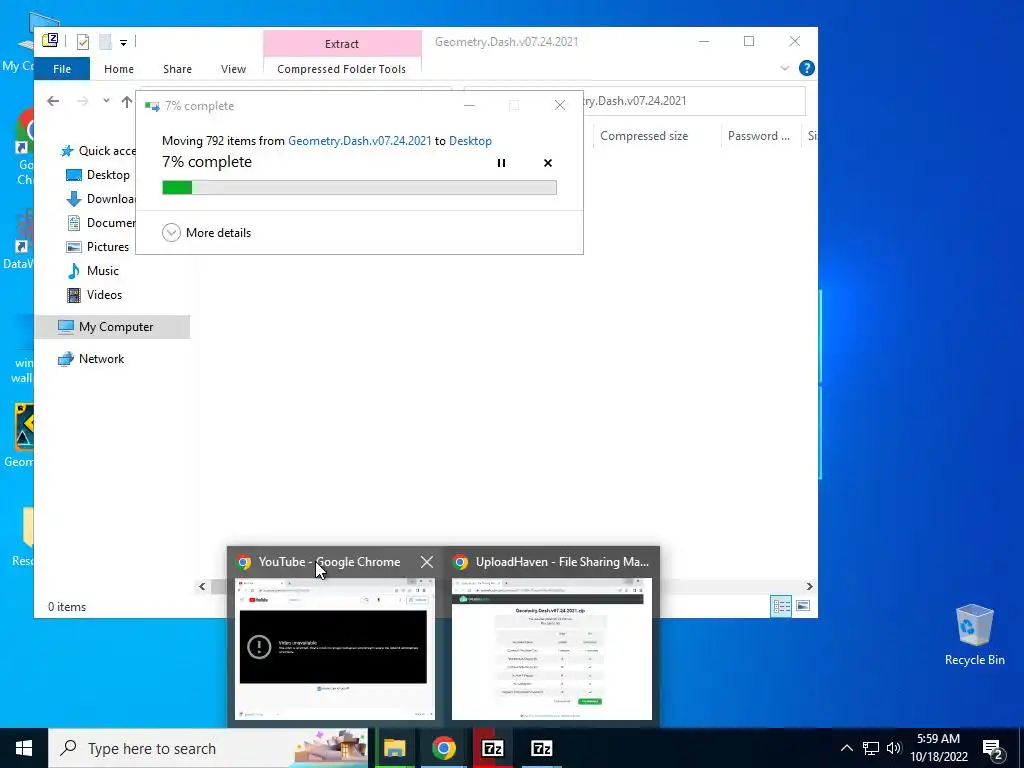Sort by Compressed size column header
Image resolution: width=1024 pixels, height=768 pixels.
pyautogui.click(x=656, y=136)
